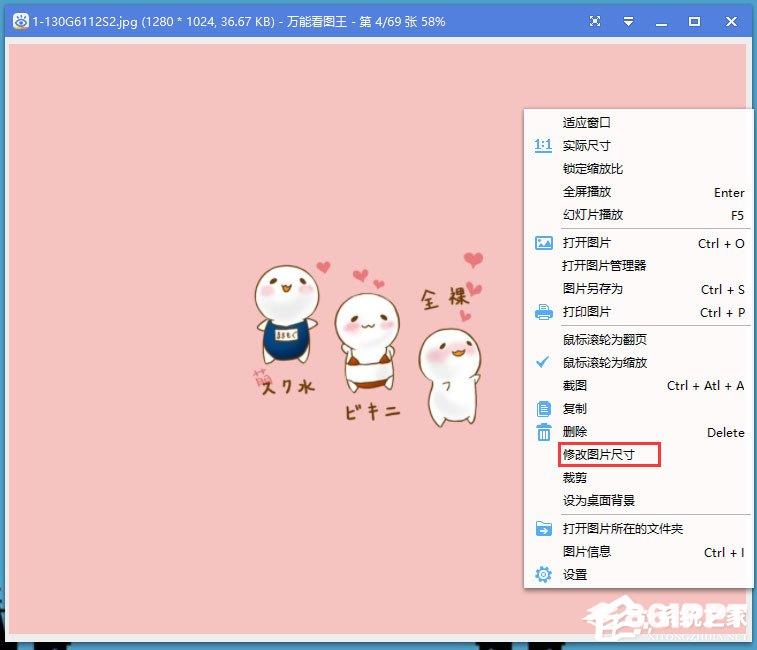The image size is (757, 650).
Task: Toggle the fullscreen icon in title bar
Action: tap(595, 21)
